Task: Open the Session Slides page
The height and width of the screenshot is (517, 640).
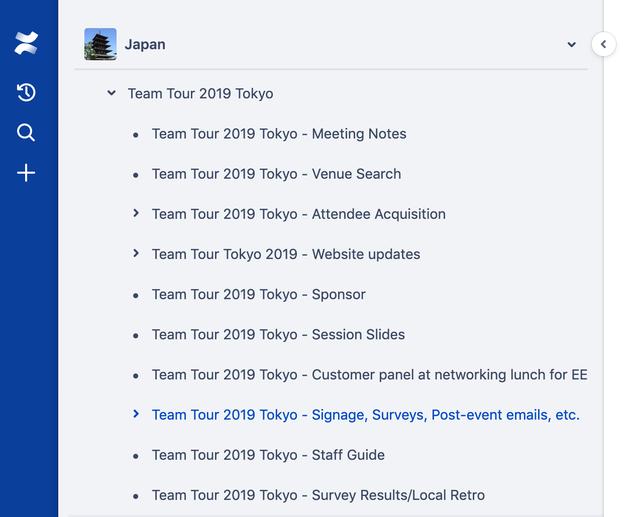Action: coord(278,335)
